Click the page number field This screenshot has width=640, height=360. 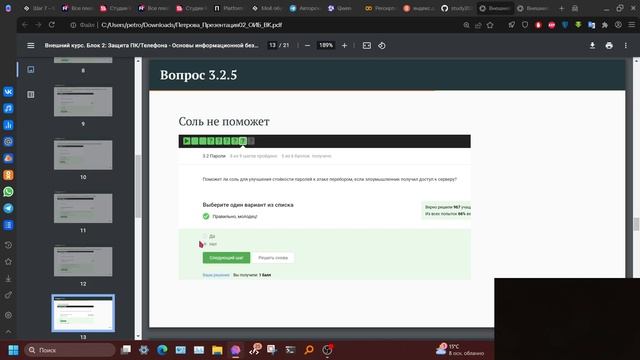coord(272,45)
